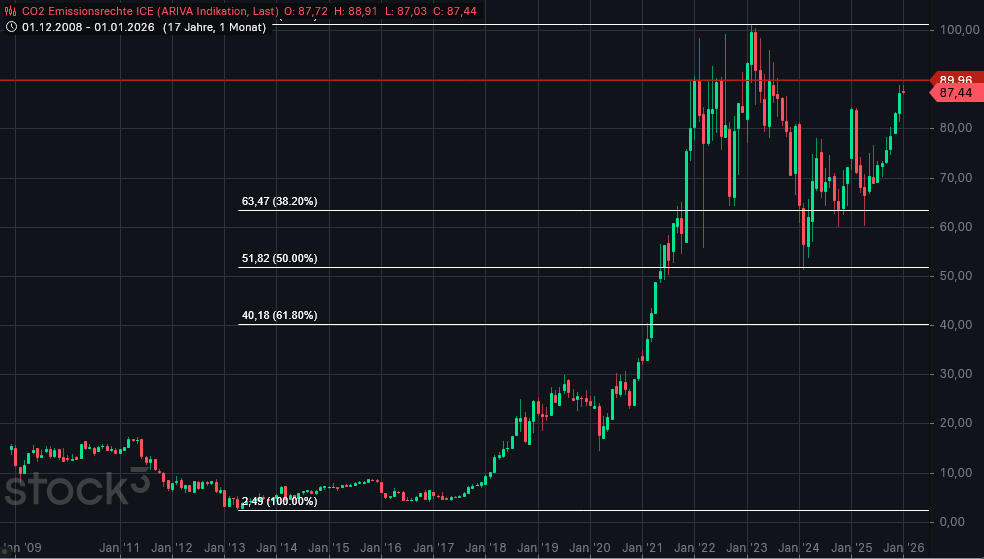Click the 87,44 current price tag
Screen dimensions: 984x559
click(955, 93)
